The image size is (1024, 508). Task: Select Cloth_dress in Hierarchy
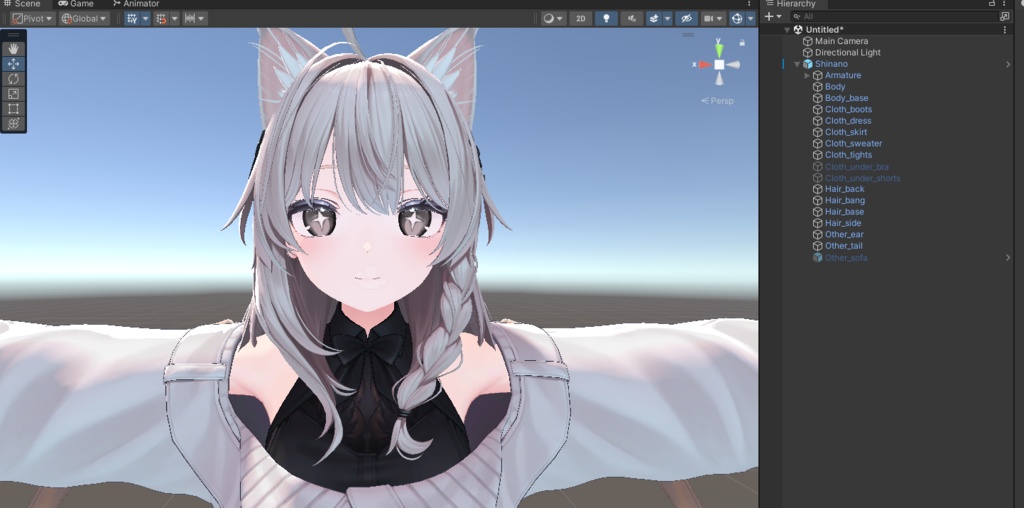848,121
